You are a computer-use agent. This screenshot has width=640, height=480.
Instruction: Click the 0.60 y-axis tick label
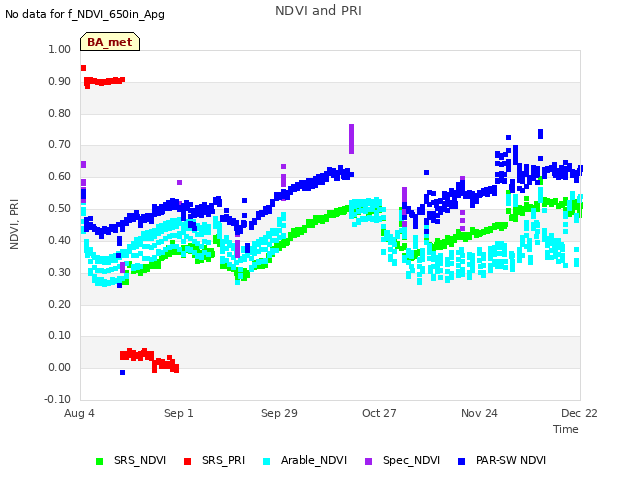60,176
